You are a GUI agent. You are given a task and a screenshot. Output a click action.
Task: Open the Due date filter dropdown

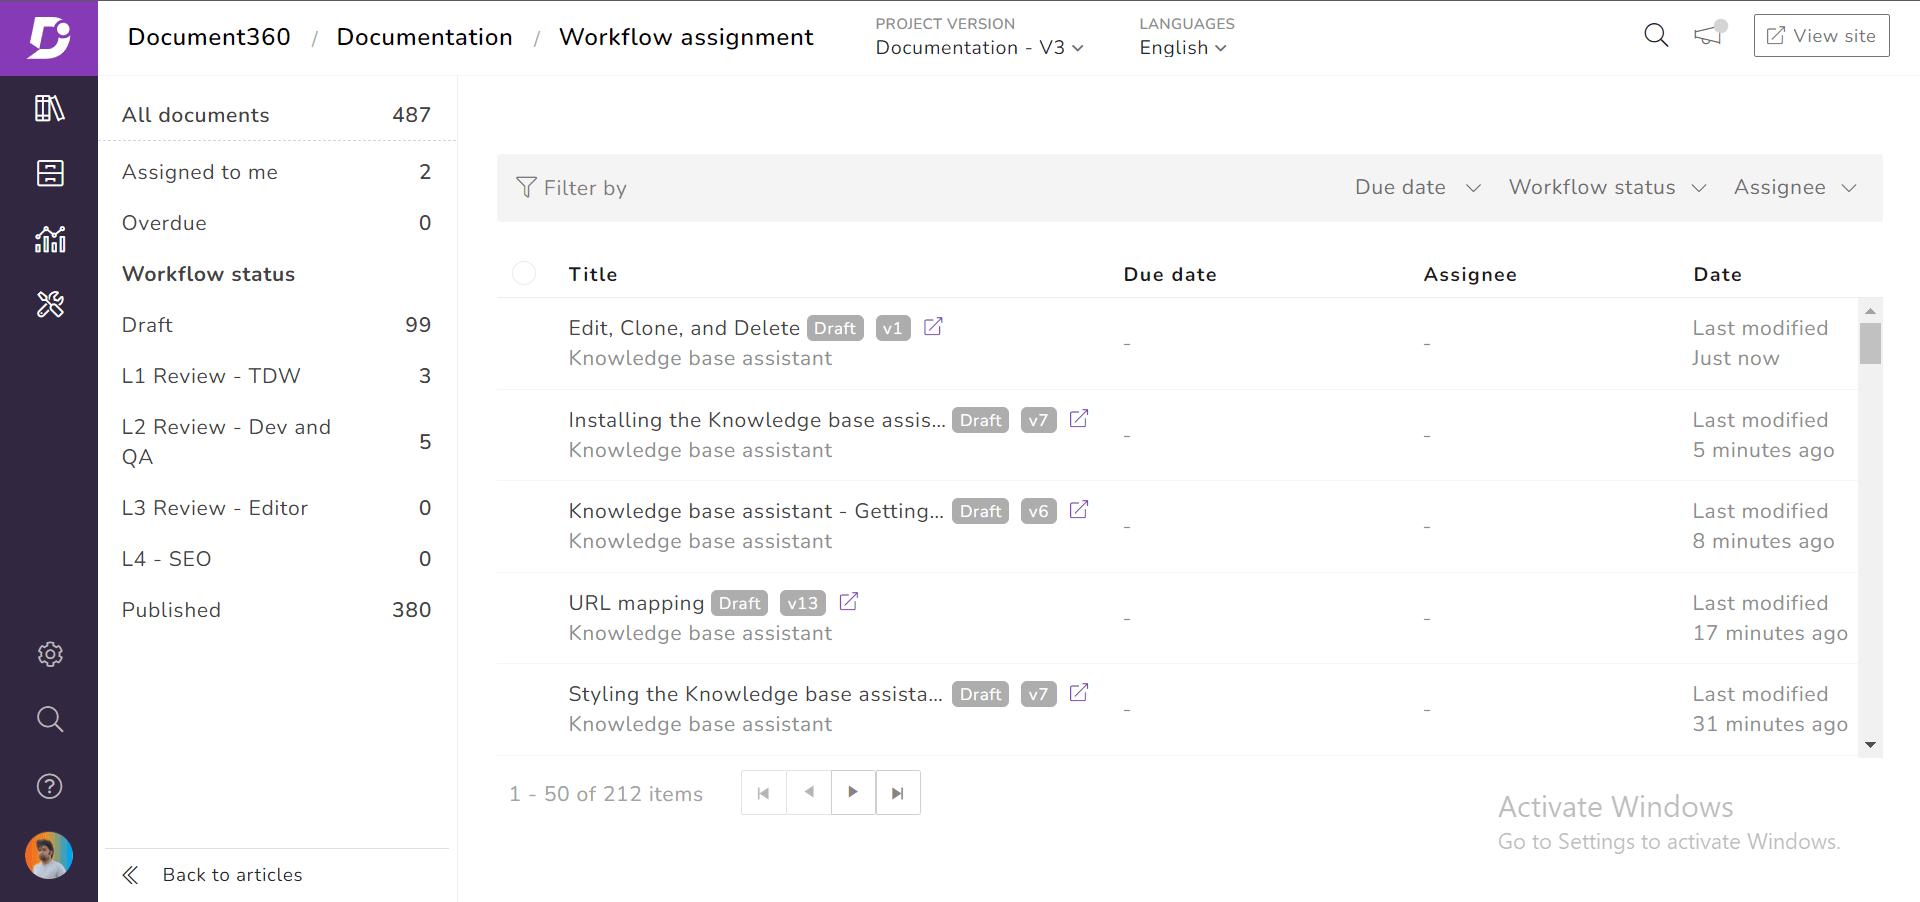(1417, 187)
